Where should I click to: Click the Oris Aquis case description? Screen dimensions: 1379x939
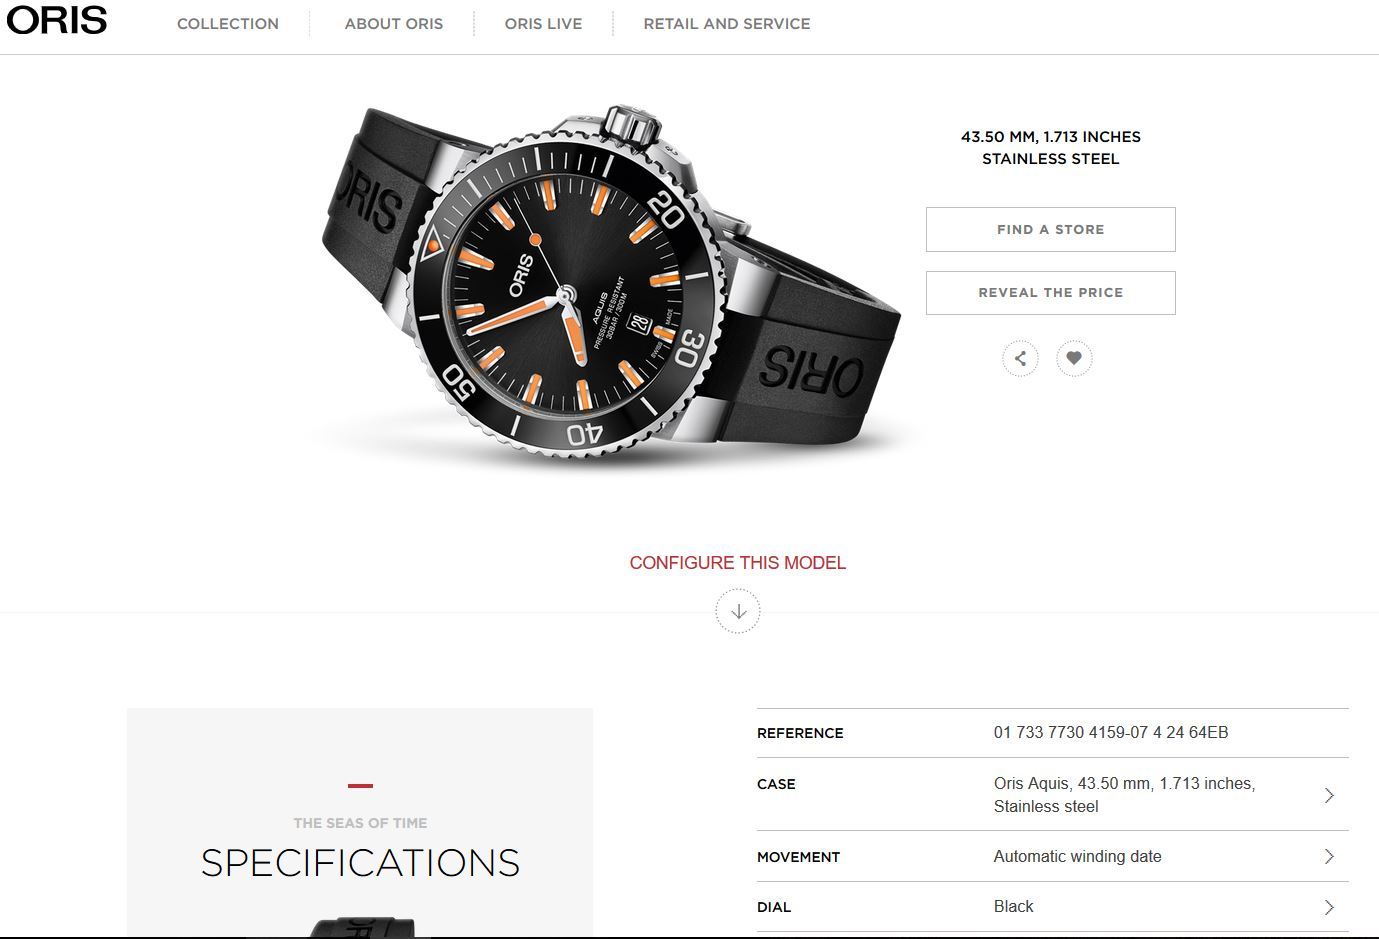click(x=1125, y=795)
